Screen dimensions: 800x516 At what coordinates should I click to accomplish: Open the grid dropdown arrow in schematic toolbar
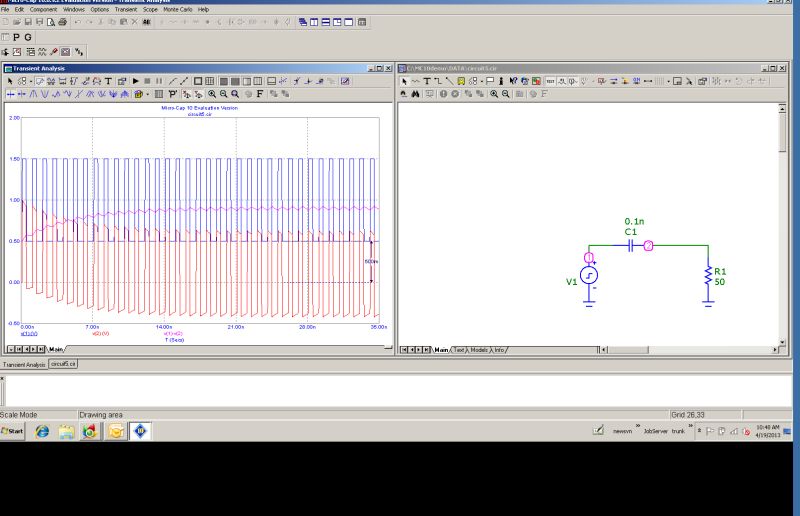[668, 82]
